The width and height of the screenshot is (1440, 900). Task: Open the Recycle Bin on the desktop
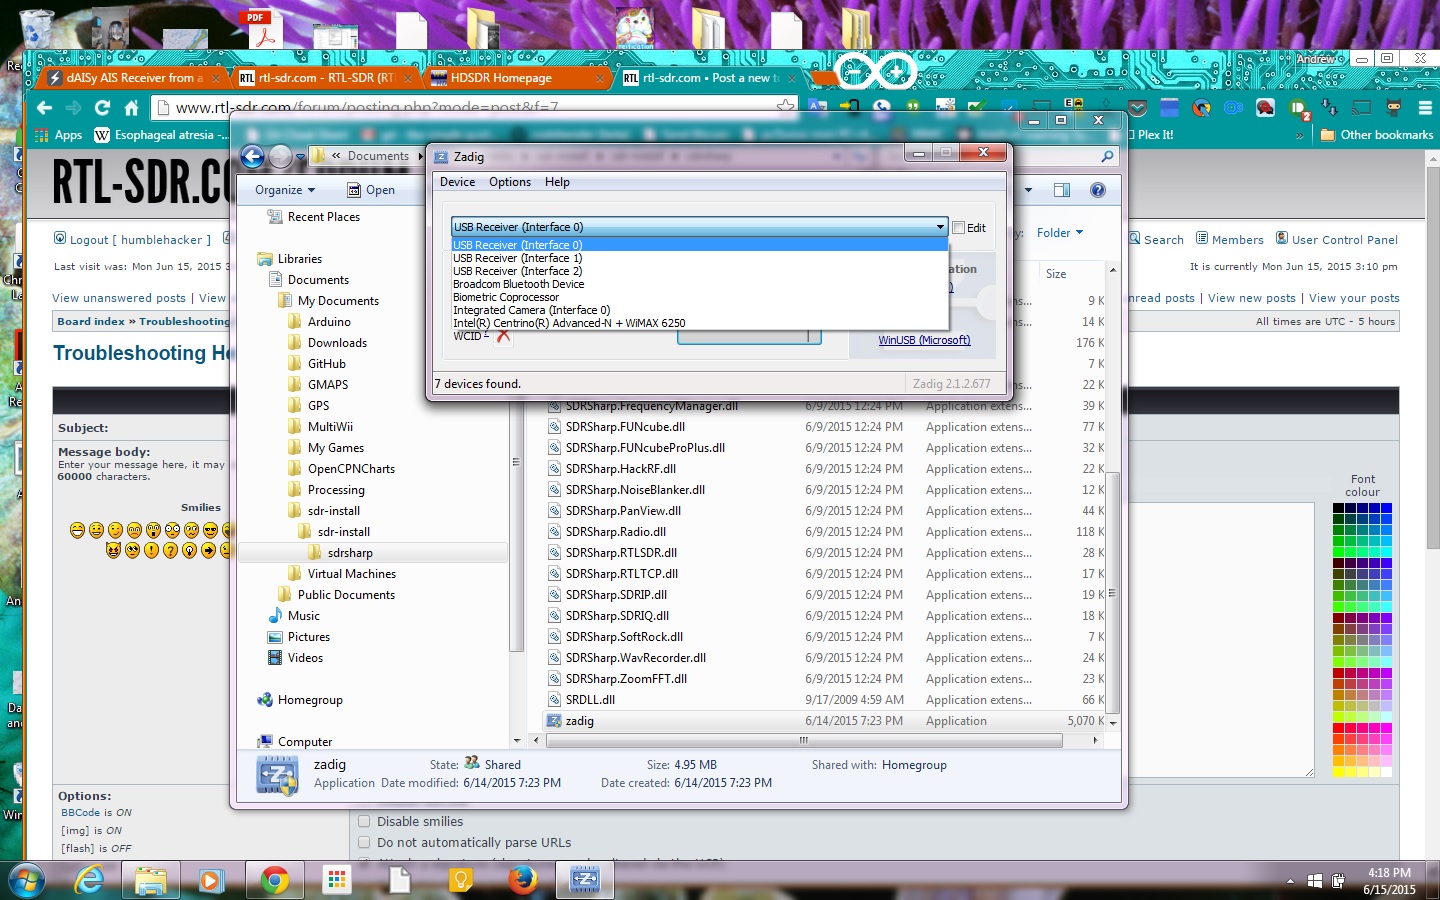coord(36,28)
